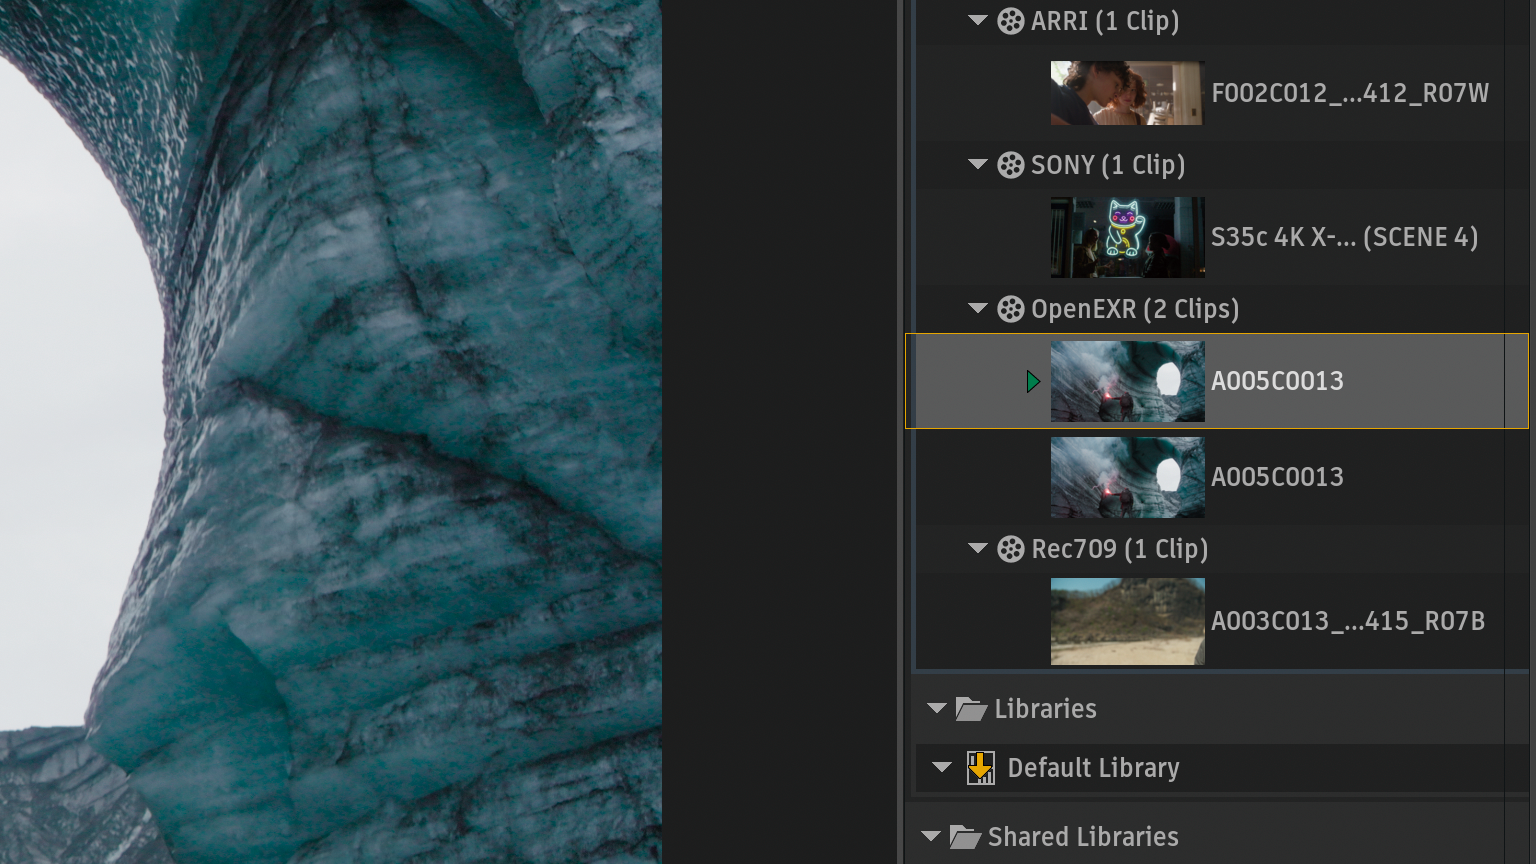Collapse the OpenEXR clip group triangle

[978, 308]
